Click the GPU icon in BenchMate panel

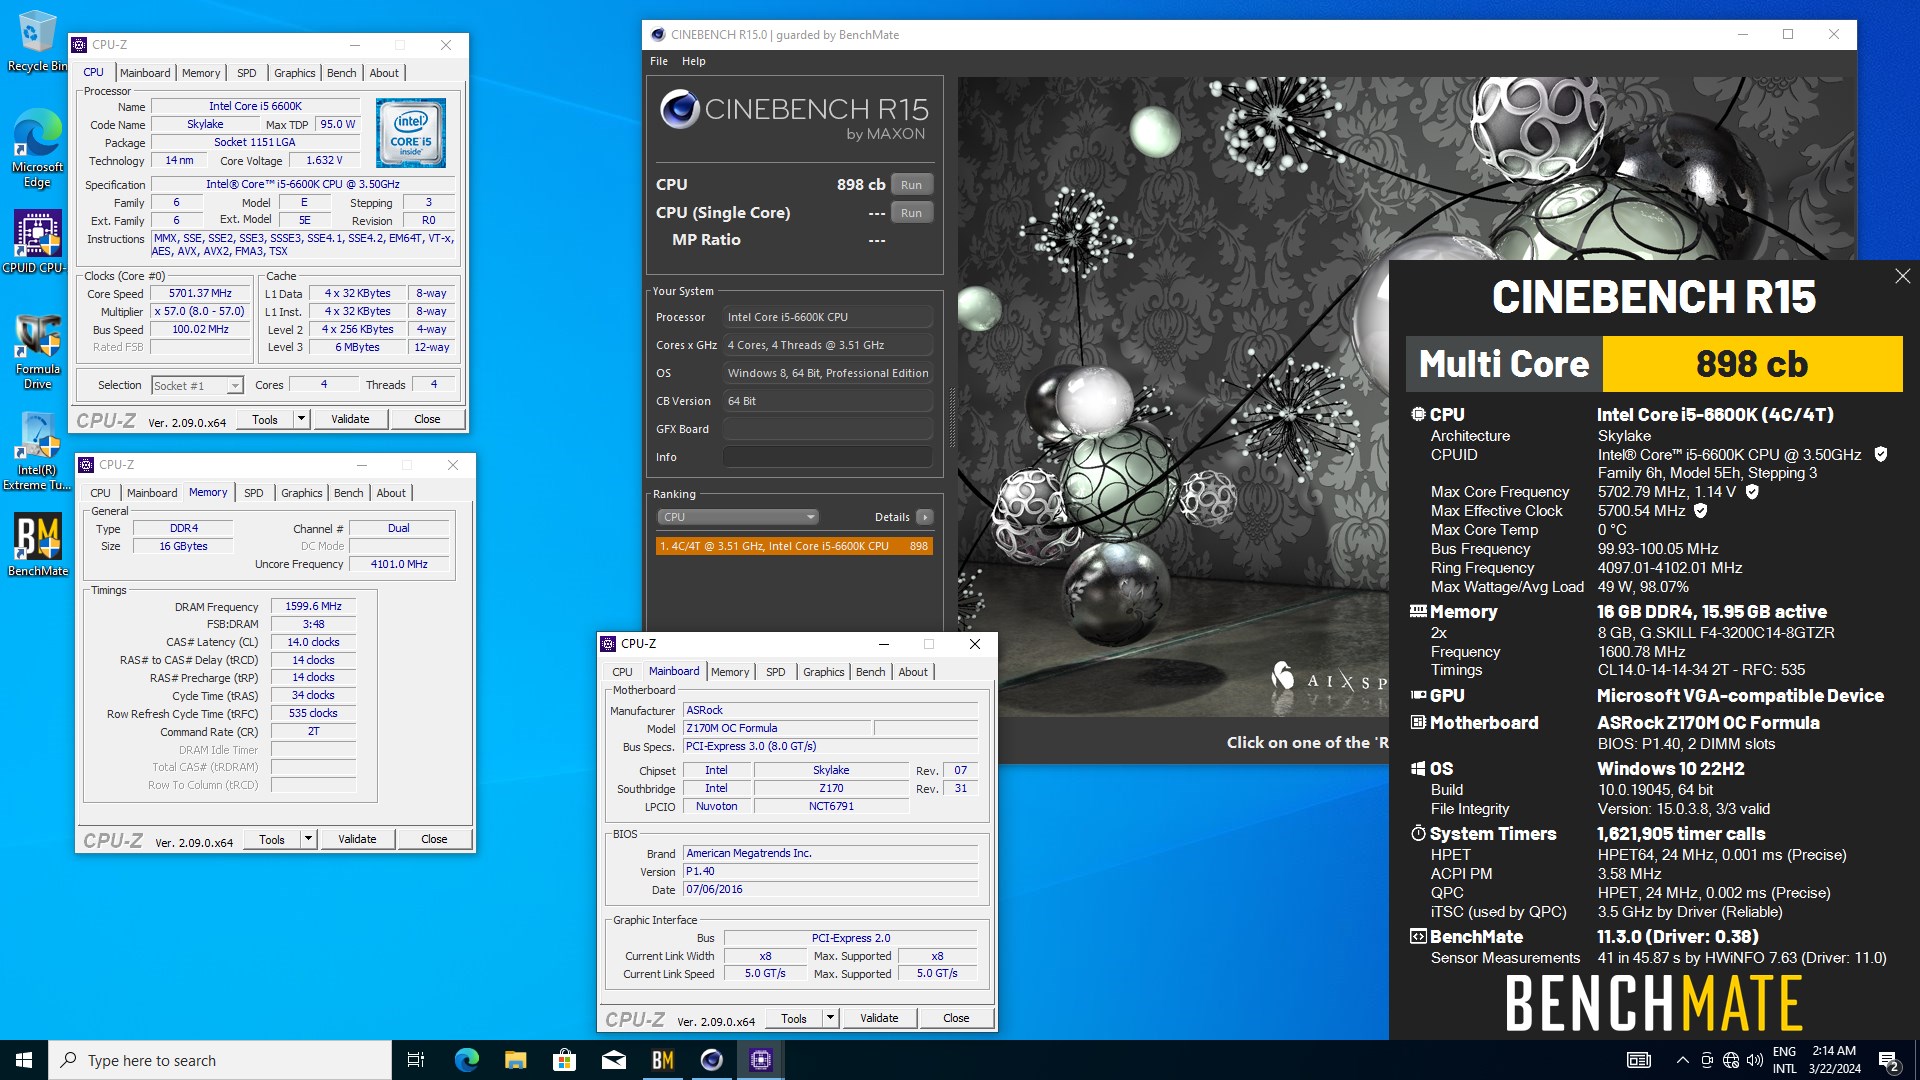[1418, 695]
